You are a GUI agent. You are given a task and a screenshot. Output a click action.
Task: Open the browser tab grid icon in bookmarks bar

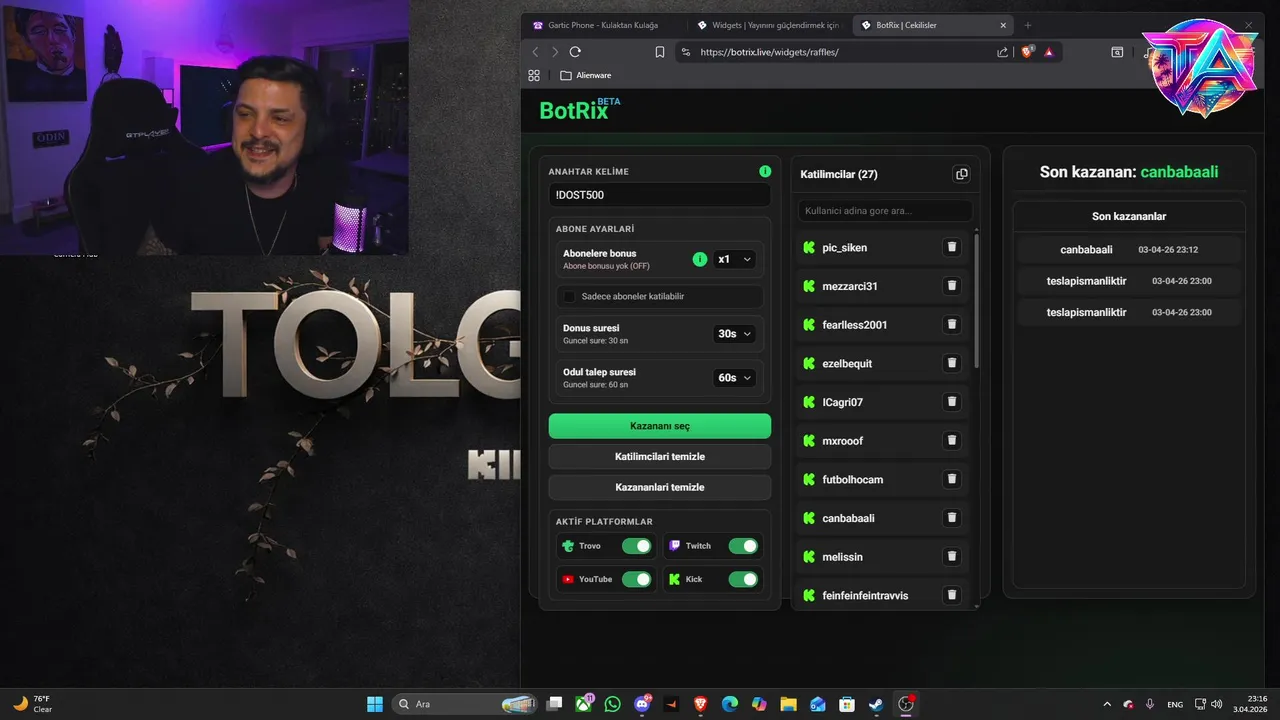[x=534, y=75]
